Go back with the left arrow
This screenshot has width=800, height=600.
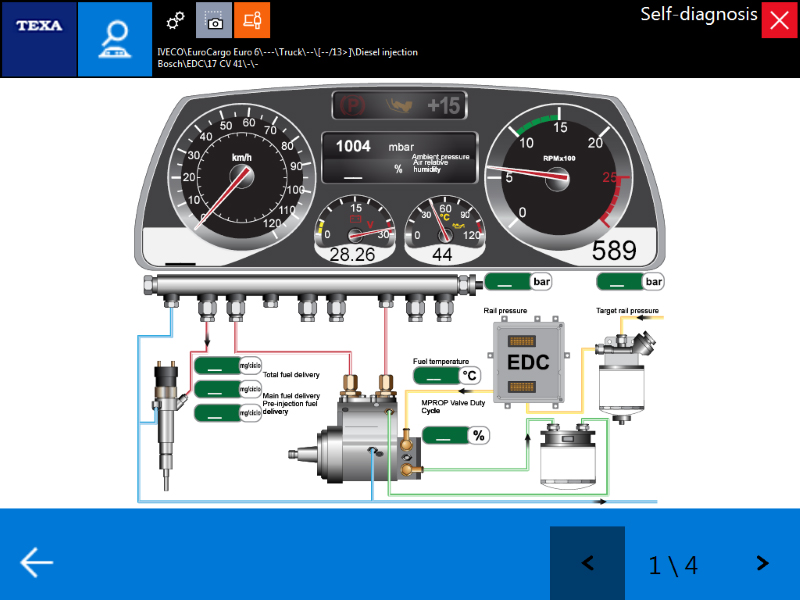click(36, 562)
